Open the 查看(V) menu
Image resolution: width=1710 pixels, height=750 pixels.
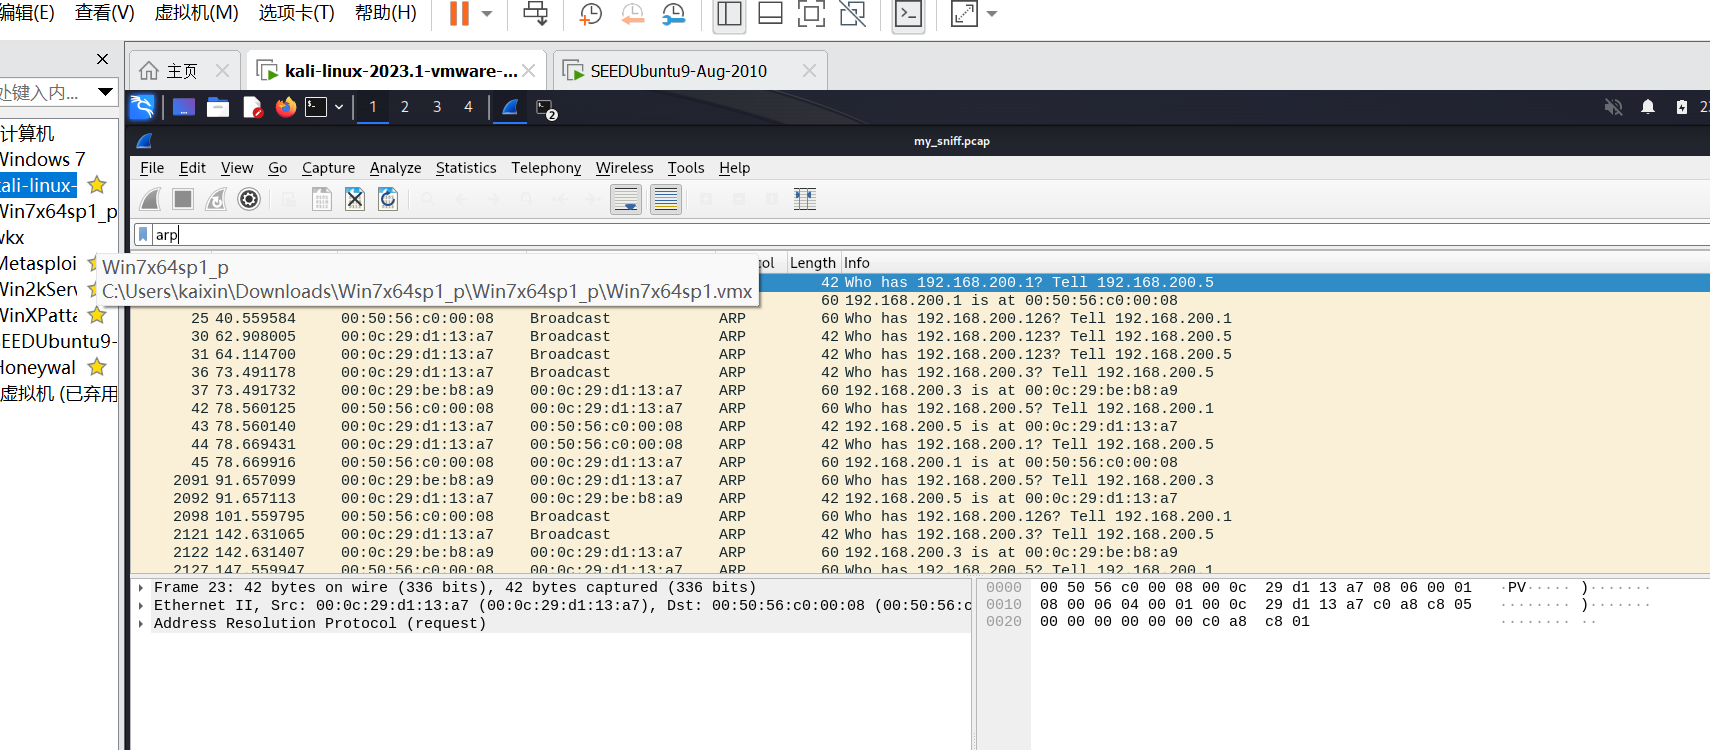(x=105, y=13)
